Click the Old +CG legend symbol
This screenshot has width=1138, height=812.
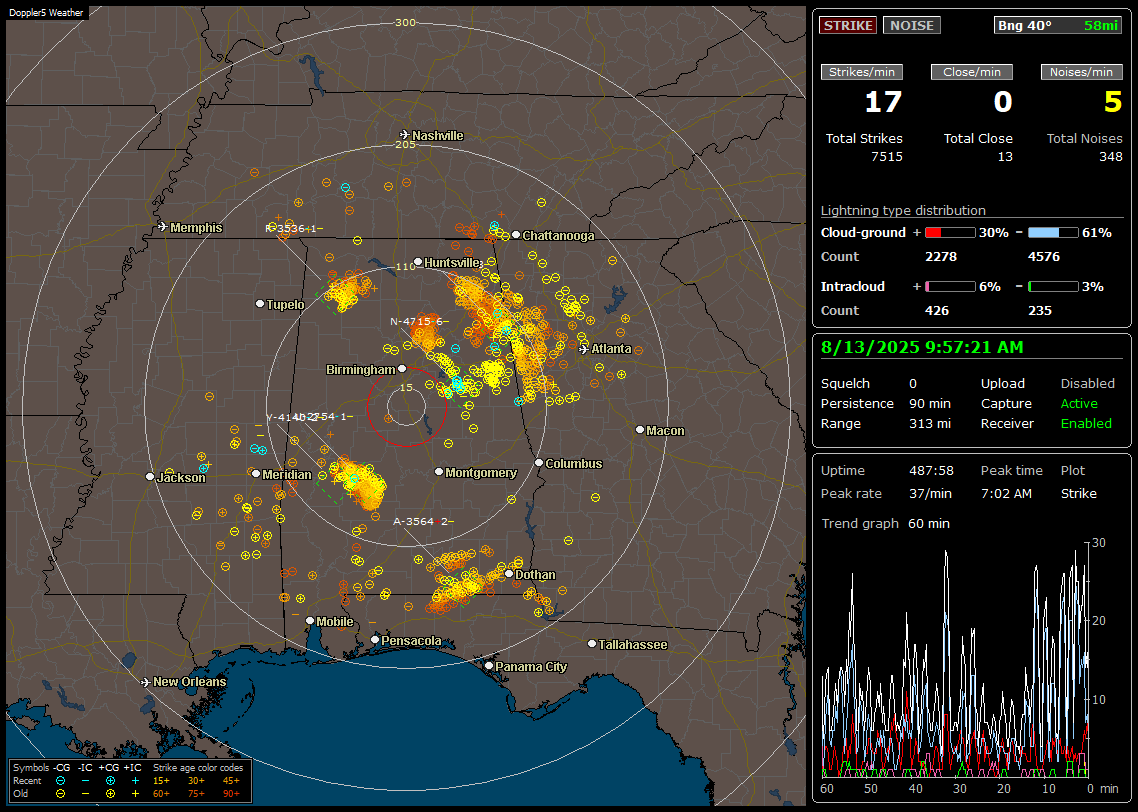110,794
